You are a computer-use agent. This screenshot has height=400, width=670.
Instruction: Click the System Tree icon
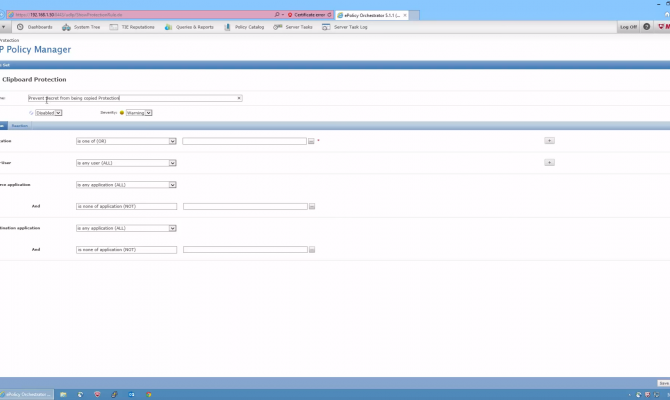pos(66,27)
